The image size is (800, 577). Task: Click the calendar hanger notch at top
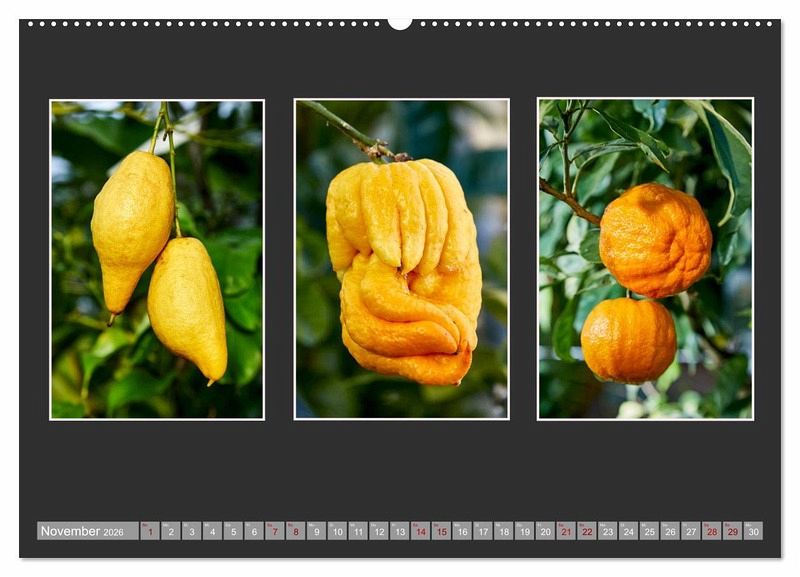tap(400, 23)
